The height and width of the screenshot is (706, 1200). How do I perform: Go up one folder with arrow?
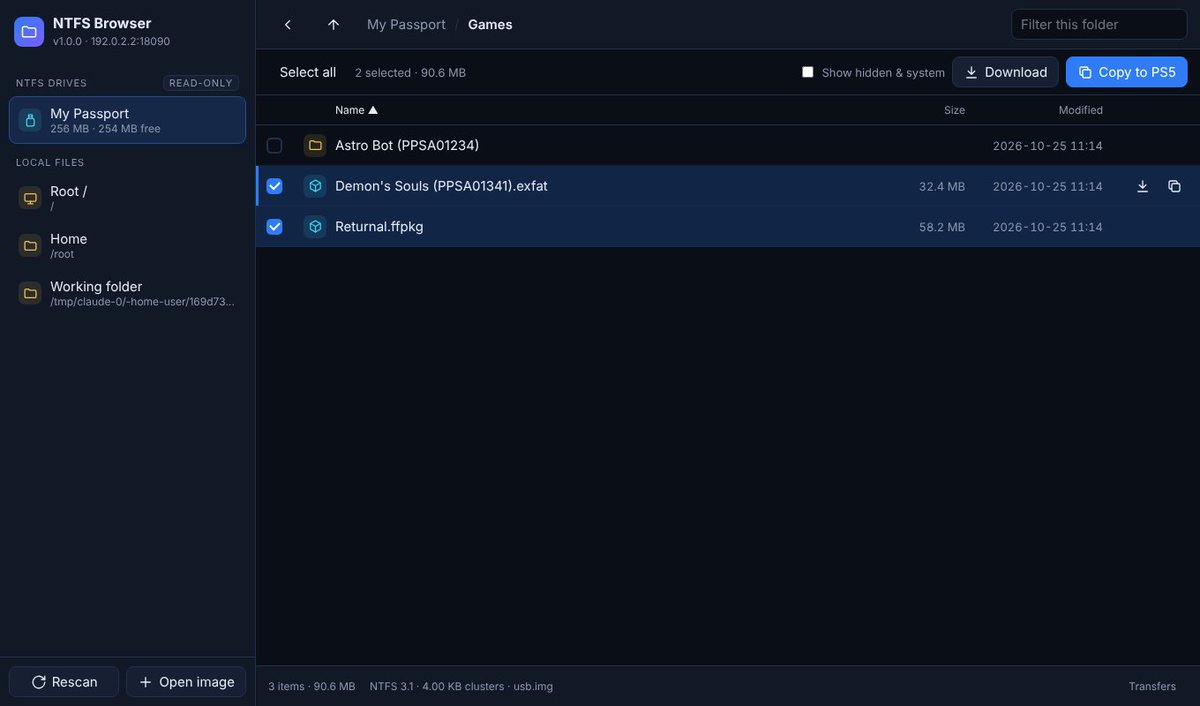click(334, 25)
